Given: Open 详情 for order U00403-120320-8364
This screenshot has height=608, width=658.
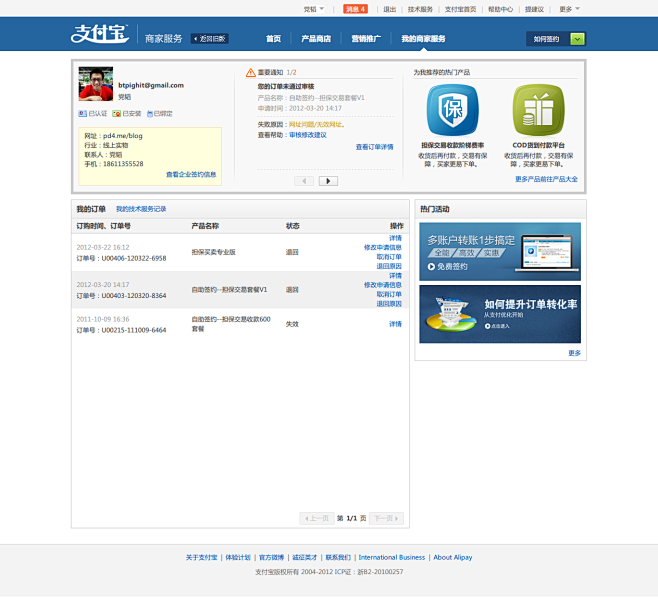Looking at the screenshot, I should pyautogui.click(x=395, y=276).
